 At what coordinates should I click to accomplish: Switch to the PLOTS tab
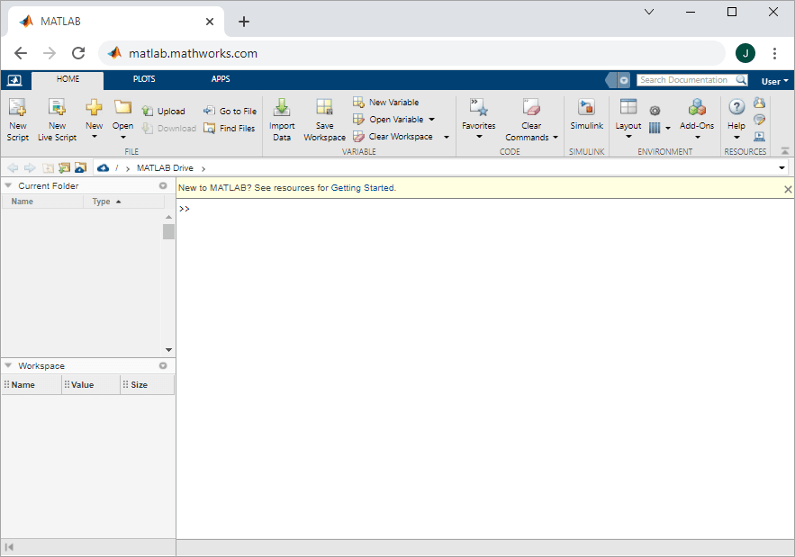[144, 79]
